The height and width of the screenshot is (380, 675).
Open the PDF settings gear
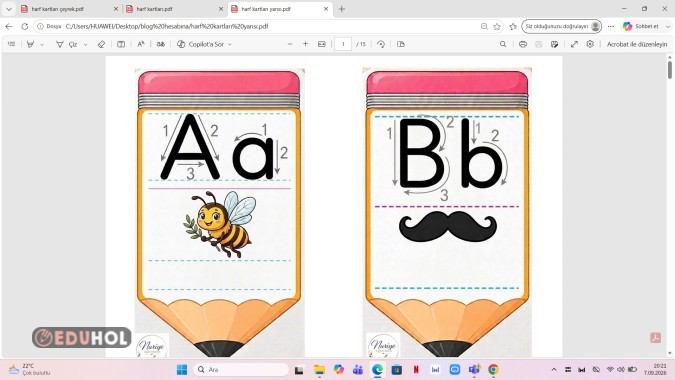590,44
